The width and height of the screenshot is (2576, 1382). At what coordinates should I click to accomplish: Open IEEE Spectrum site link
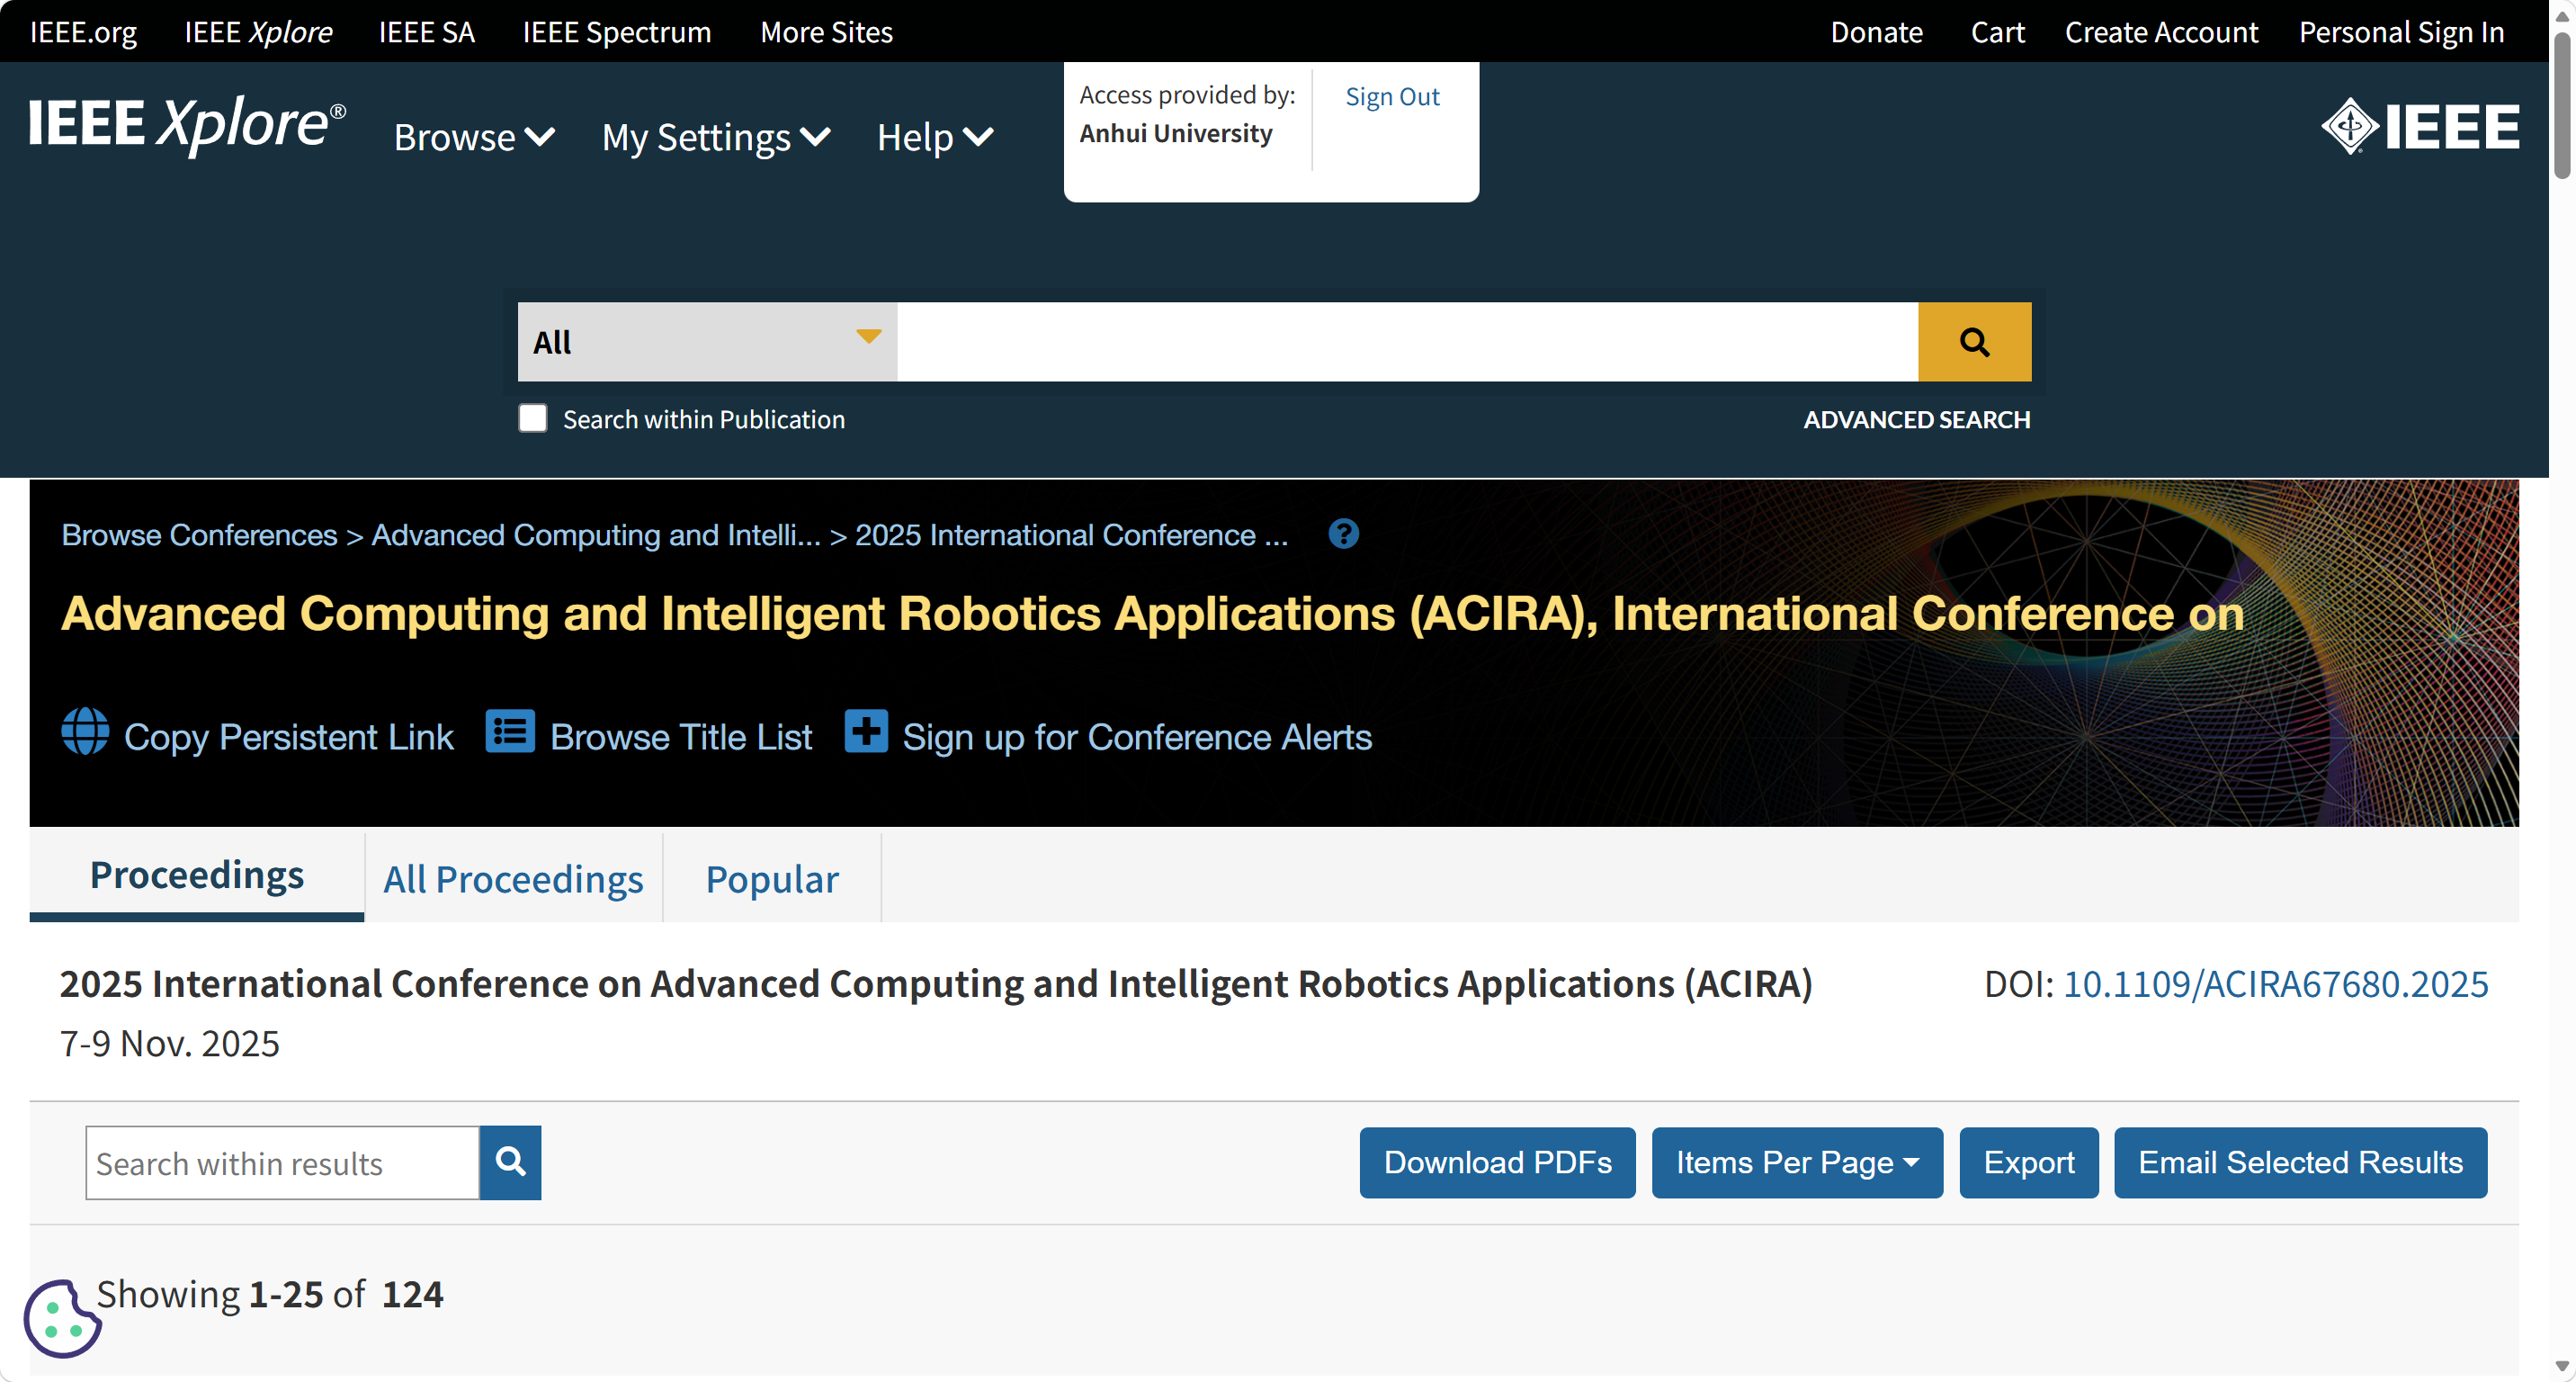tap(616, 32)
